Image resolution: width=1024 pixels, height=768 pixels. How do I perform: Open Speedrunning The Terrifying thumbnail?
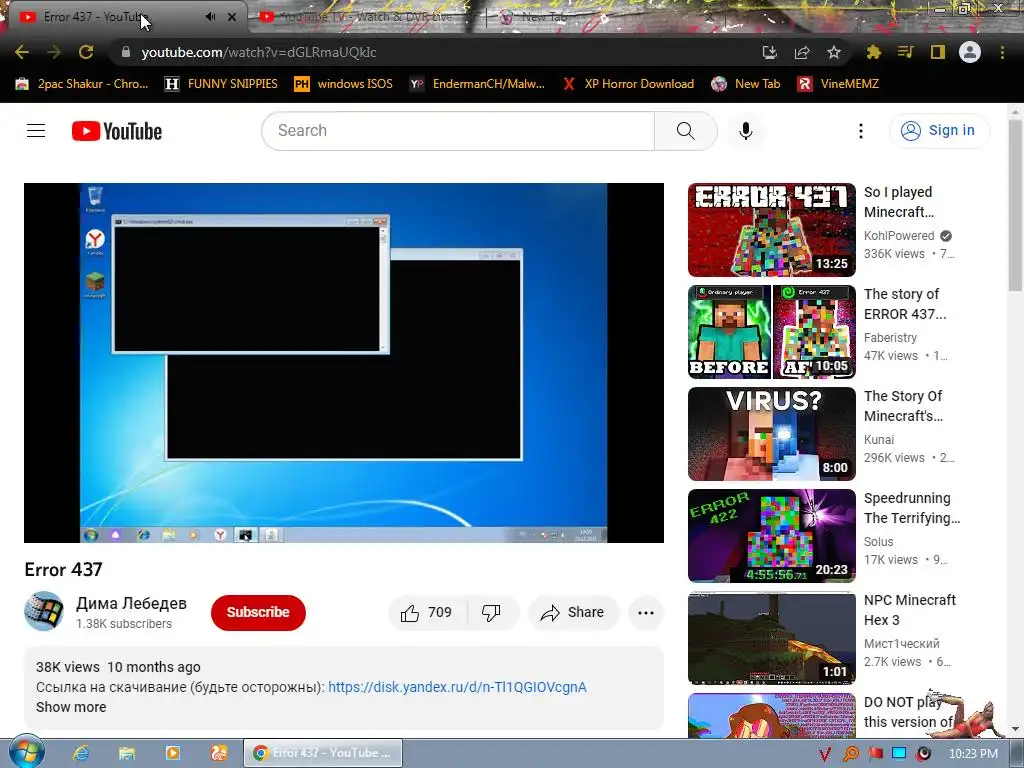(x=771, y=536)
